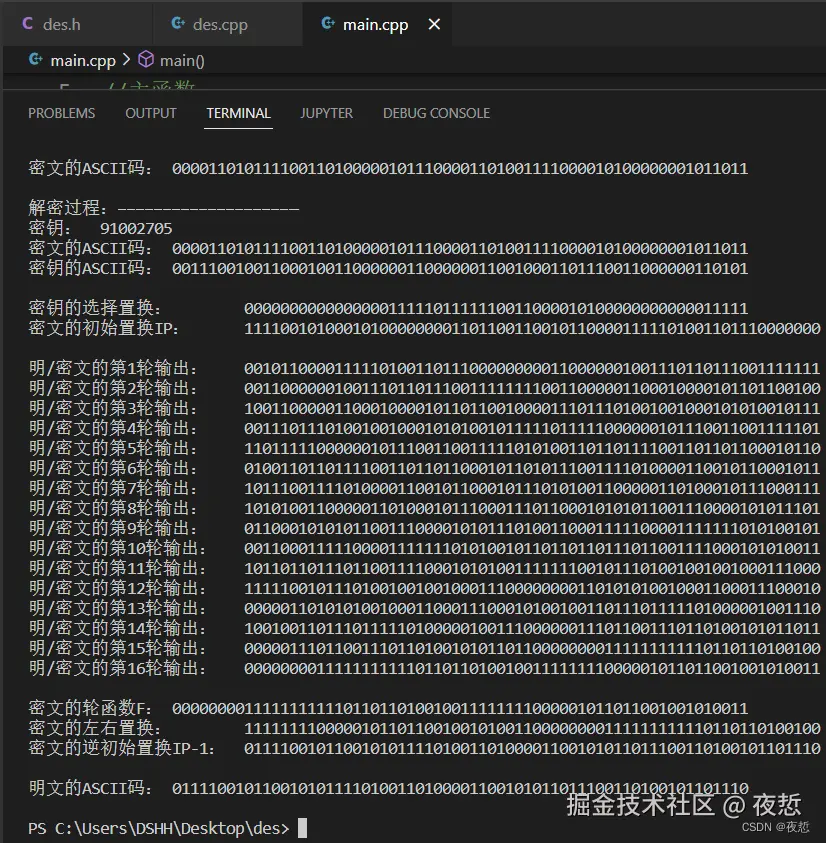The height and width of the screenshot is (843, 826).
Task: Click the C++ icon on des.cpp tab
Action: (178, 24)
